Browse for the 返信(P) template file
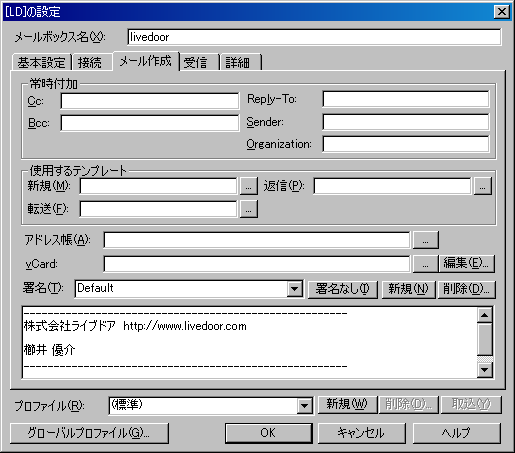This screenshot has height=453, width=515. (483, 186)
